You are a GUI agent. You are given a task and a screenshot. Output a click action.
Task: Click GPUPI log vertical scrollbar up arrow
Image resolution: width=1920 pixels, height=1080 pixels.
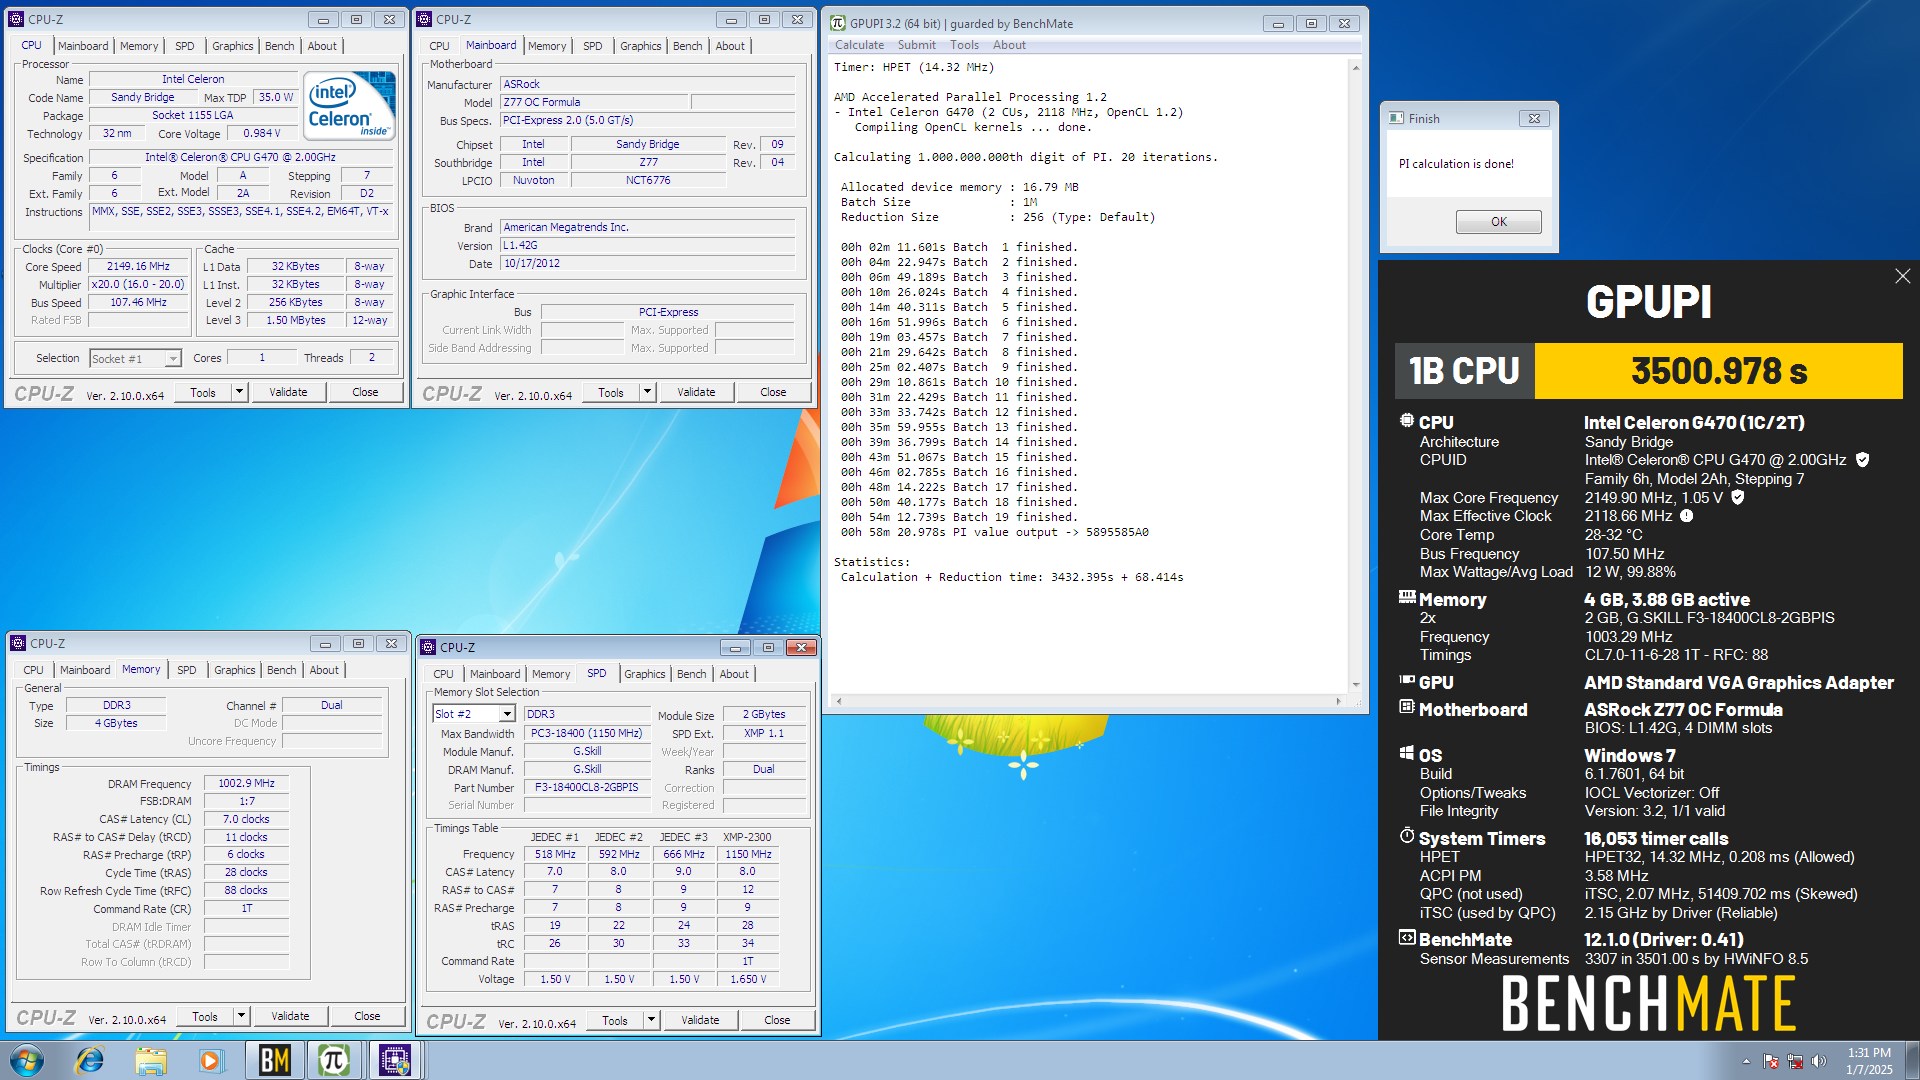pos(1356,68)
